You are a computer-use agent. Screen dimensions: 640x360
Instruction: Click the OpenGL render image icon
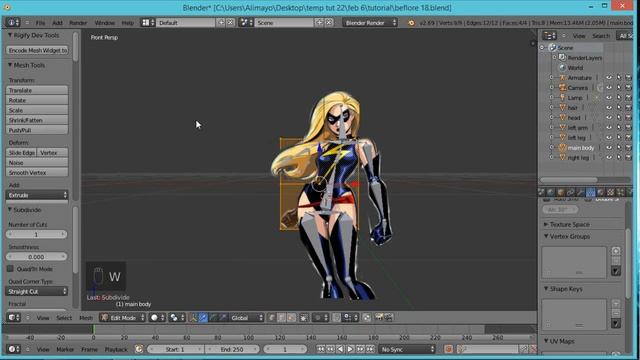[x=379, y=317]
